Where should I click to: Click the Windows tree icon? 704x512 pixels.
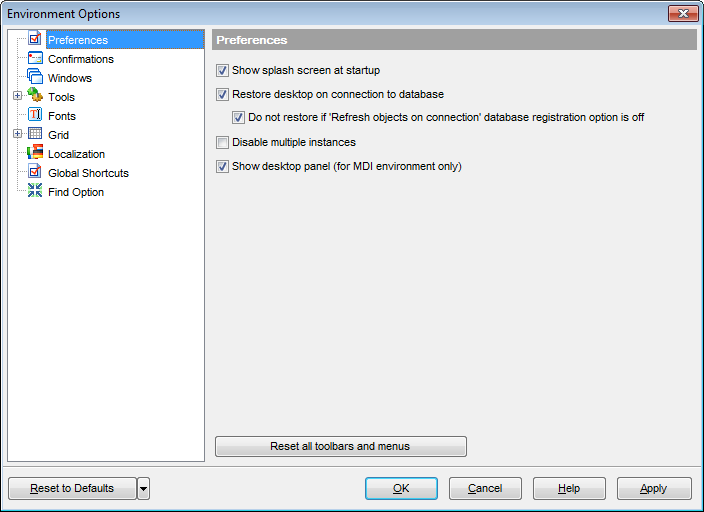pyautogui.click(x=35, y=77)
